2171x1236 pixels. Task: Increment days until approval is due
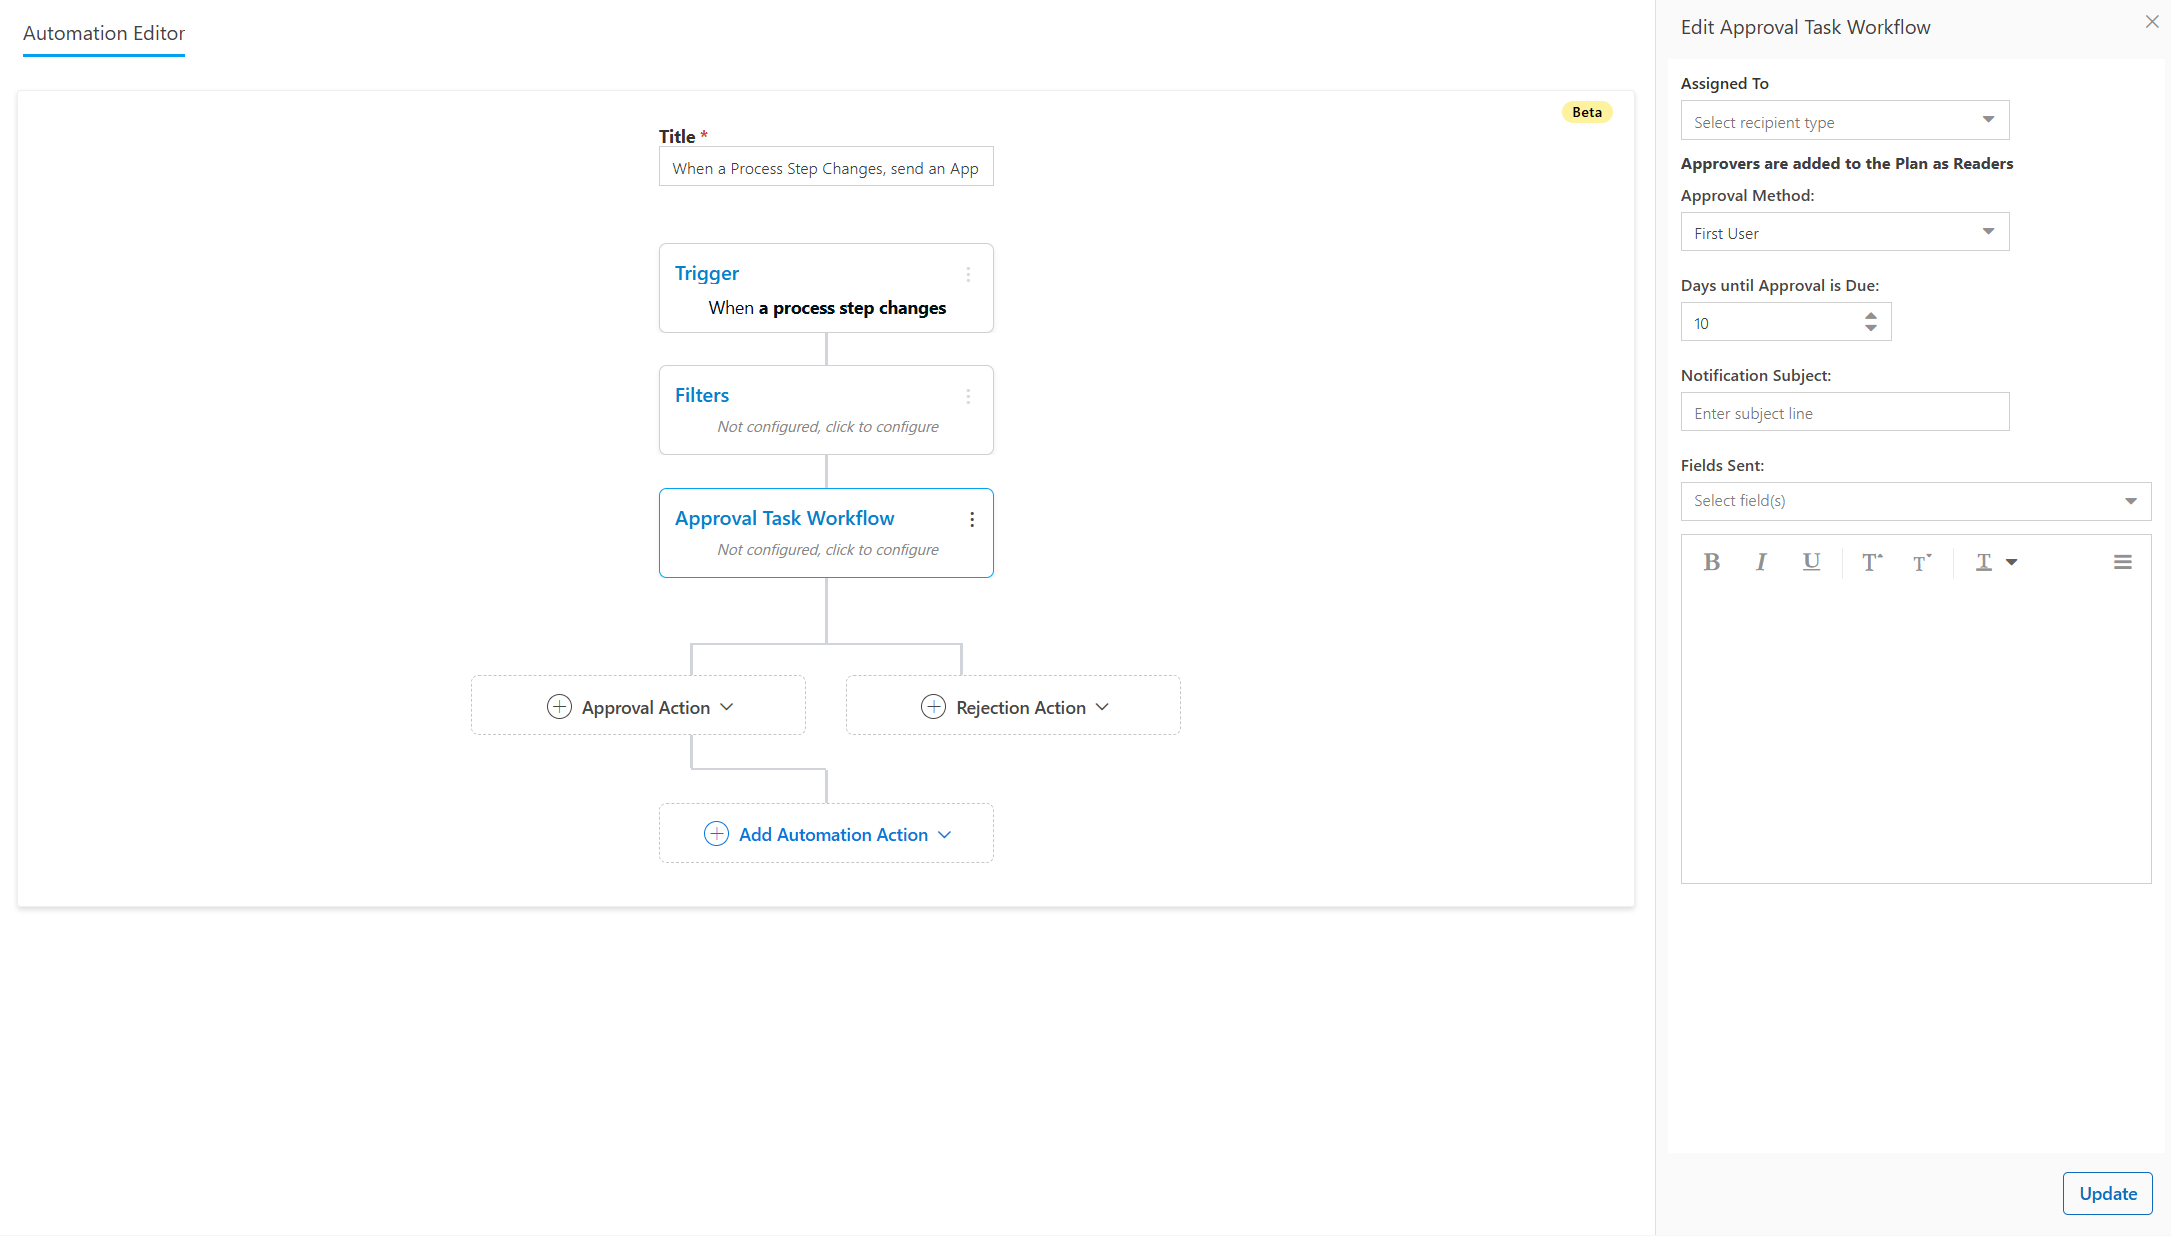pos(1870,316)
